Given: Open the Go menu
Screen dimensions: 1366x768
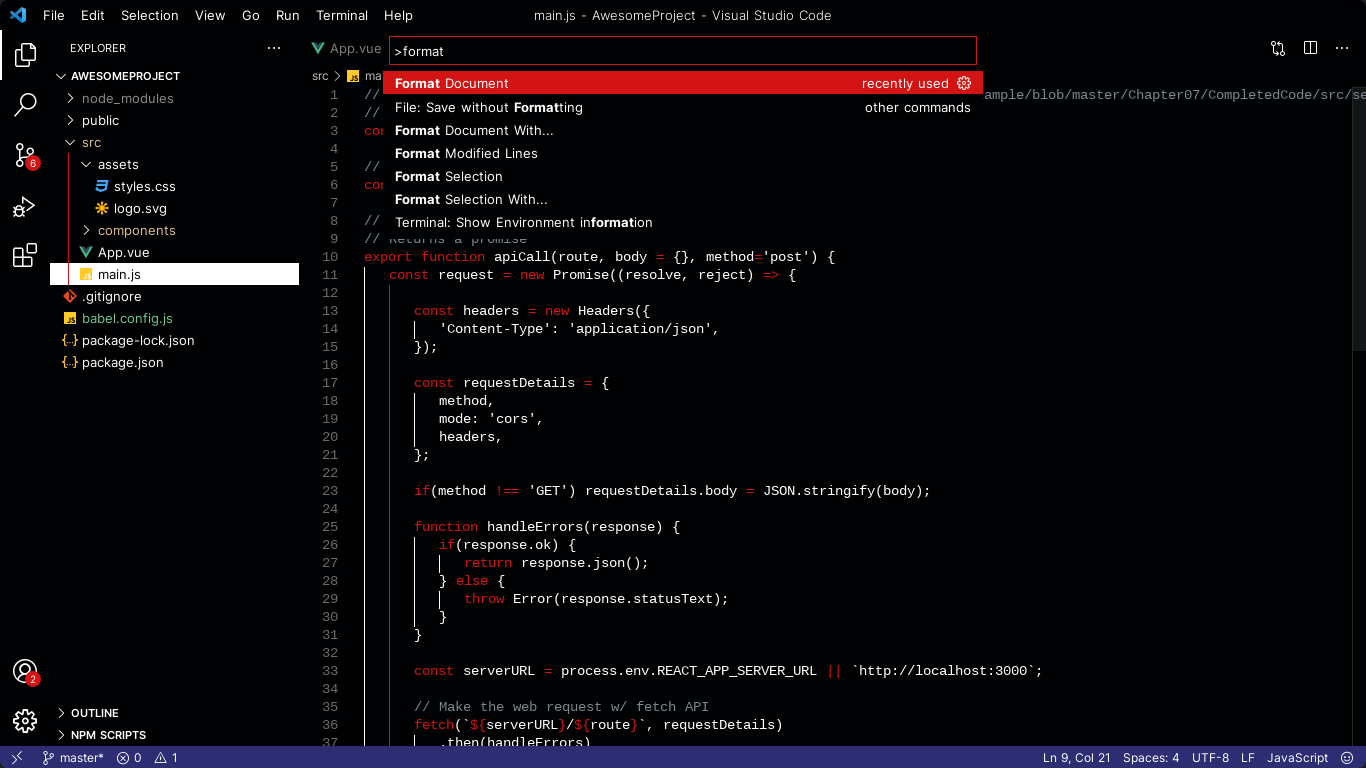Looking at the screenshot, I should [x=251, y=15].
